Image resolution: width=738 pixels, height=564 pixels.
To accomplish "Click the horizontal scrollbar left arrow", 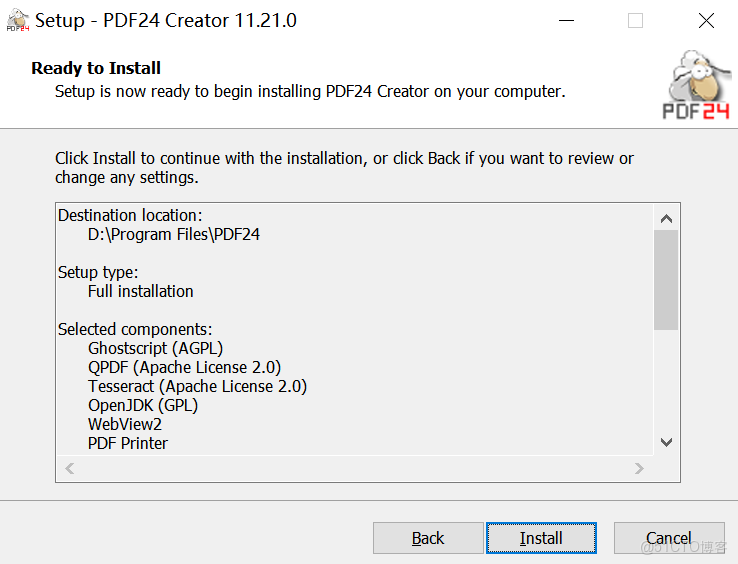I will [x=70, y=468].
